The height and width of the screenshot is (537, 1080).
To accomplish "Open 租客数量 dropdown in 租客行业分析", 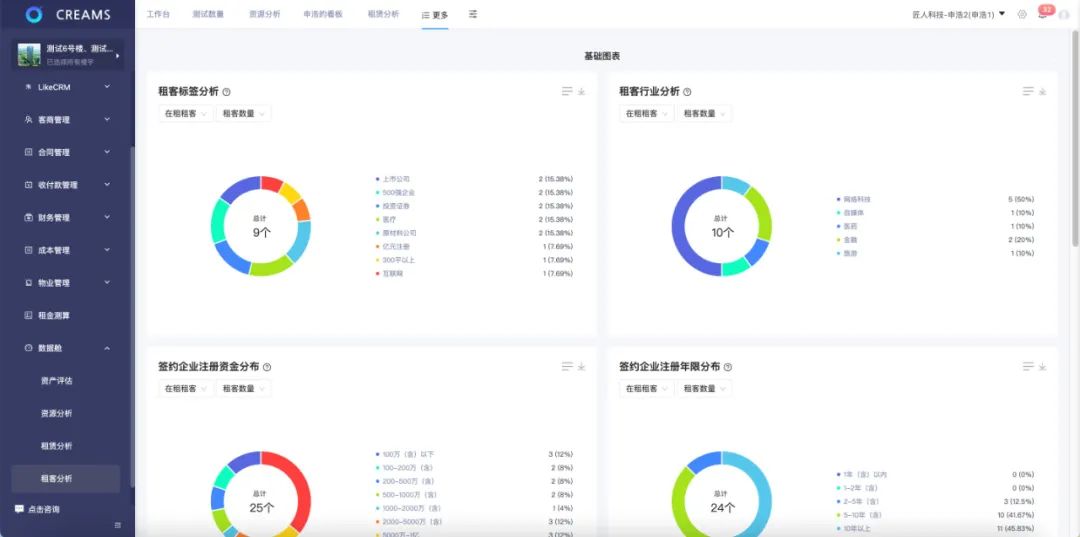I will [704, 114].
